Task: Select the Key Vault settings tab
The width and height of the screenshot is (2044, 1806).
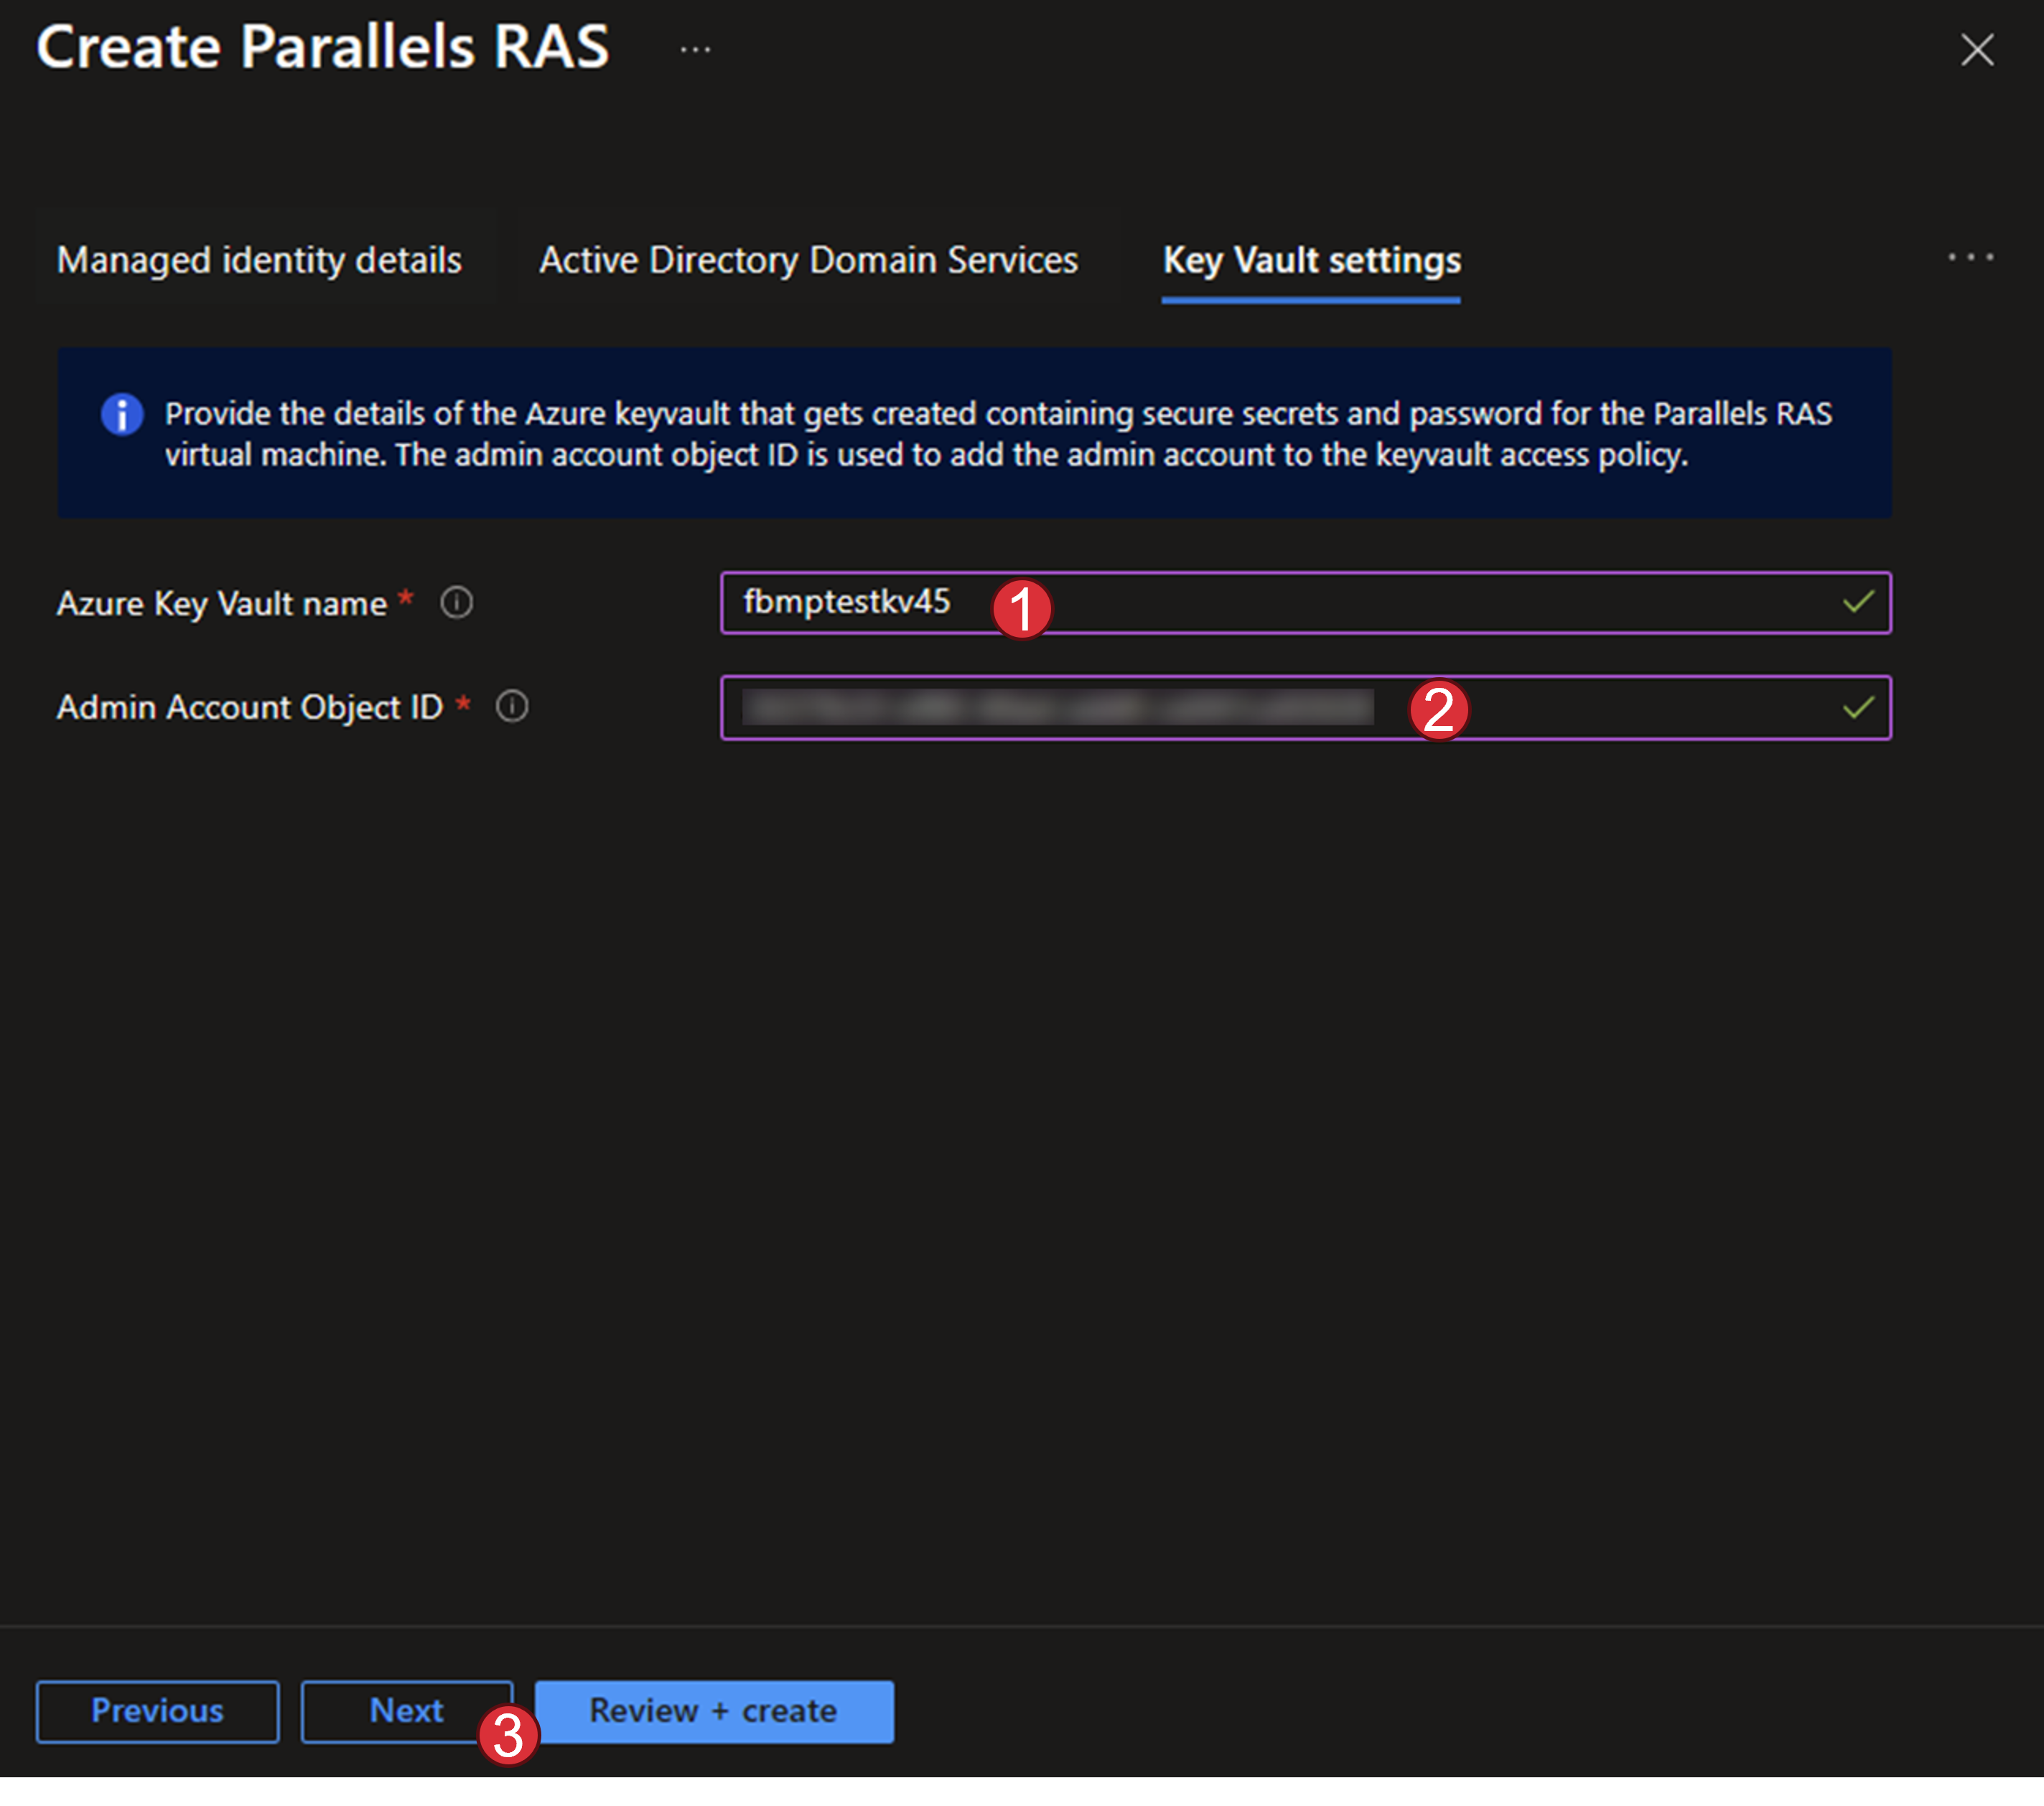Action: [x=1311, y=260]
